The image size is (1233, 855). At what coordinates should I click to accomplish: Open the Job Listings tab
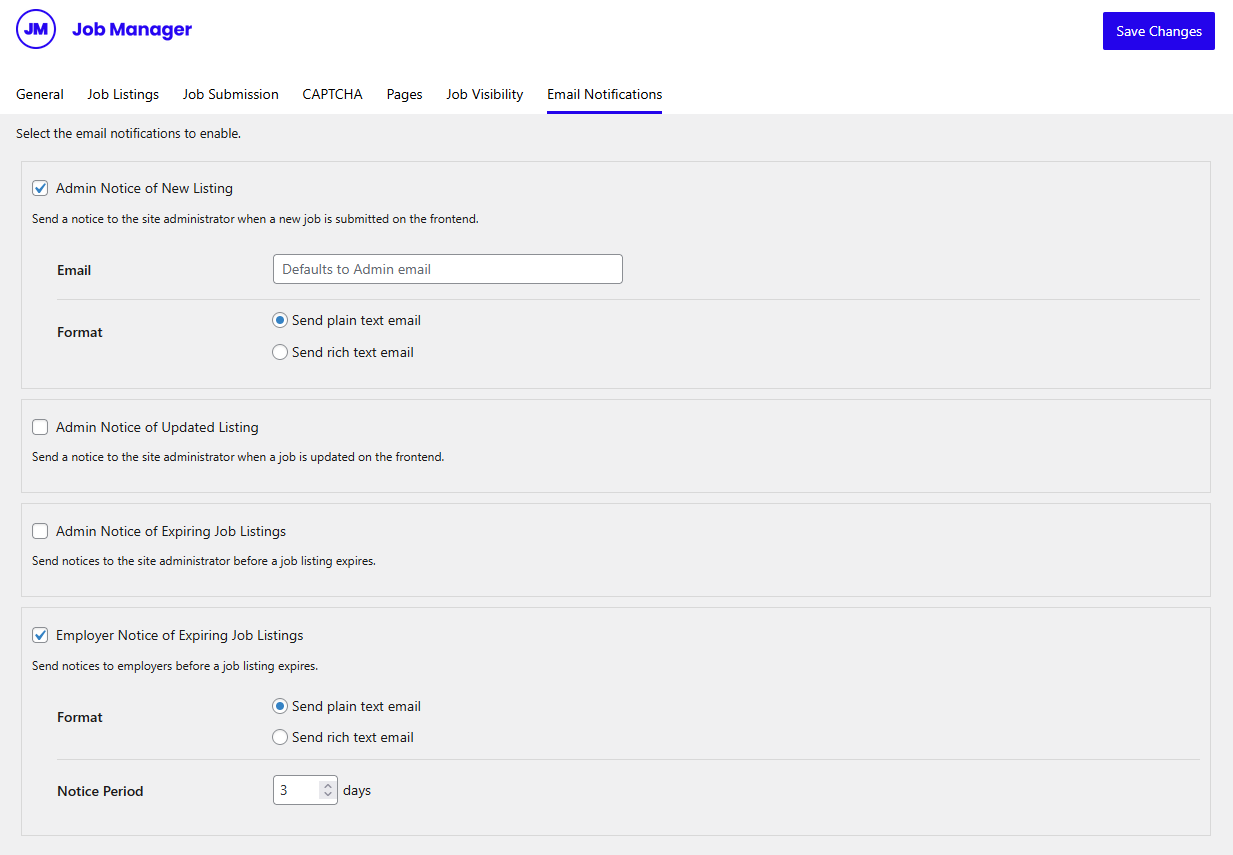coord(123,94)
